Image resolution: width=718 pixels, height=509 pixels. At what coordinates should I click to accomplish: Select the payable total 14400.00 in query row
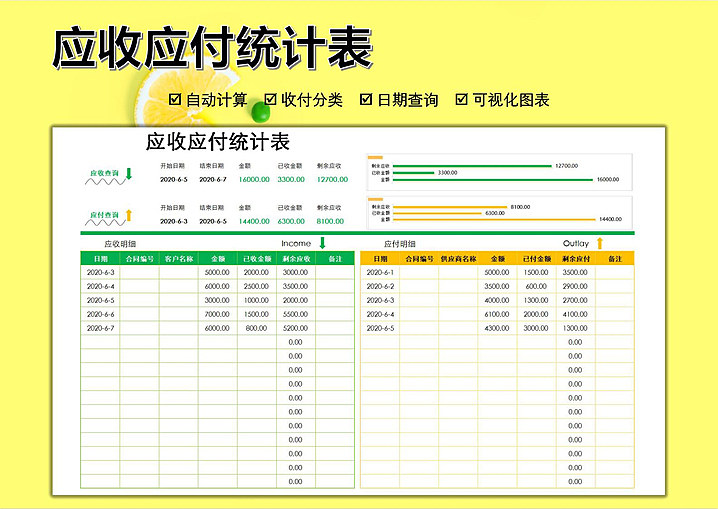(x=254, y=221)
